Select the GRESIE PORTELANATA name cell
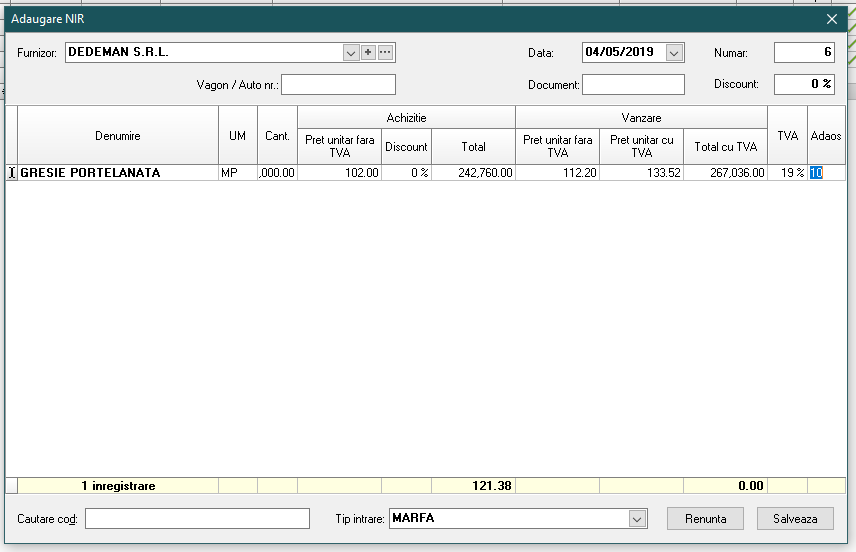856x552 pixels. pyautogui.click(x=118, y=173)
